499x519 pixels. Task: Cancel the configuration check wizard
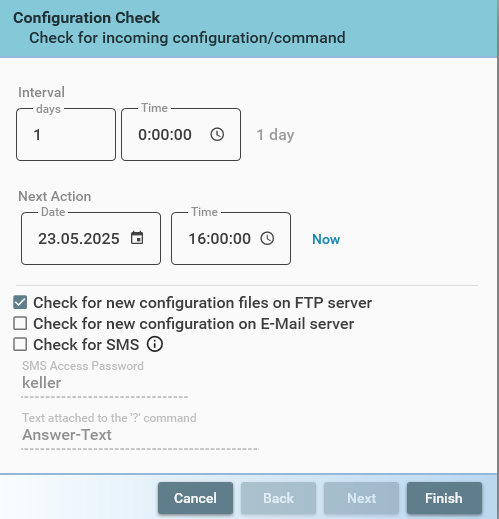pos(195,498)
